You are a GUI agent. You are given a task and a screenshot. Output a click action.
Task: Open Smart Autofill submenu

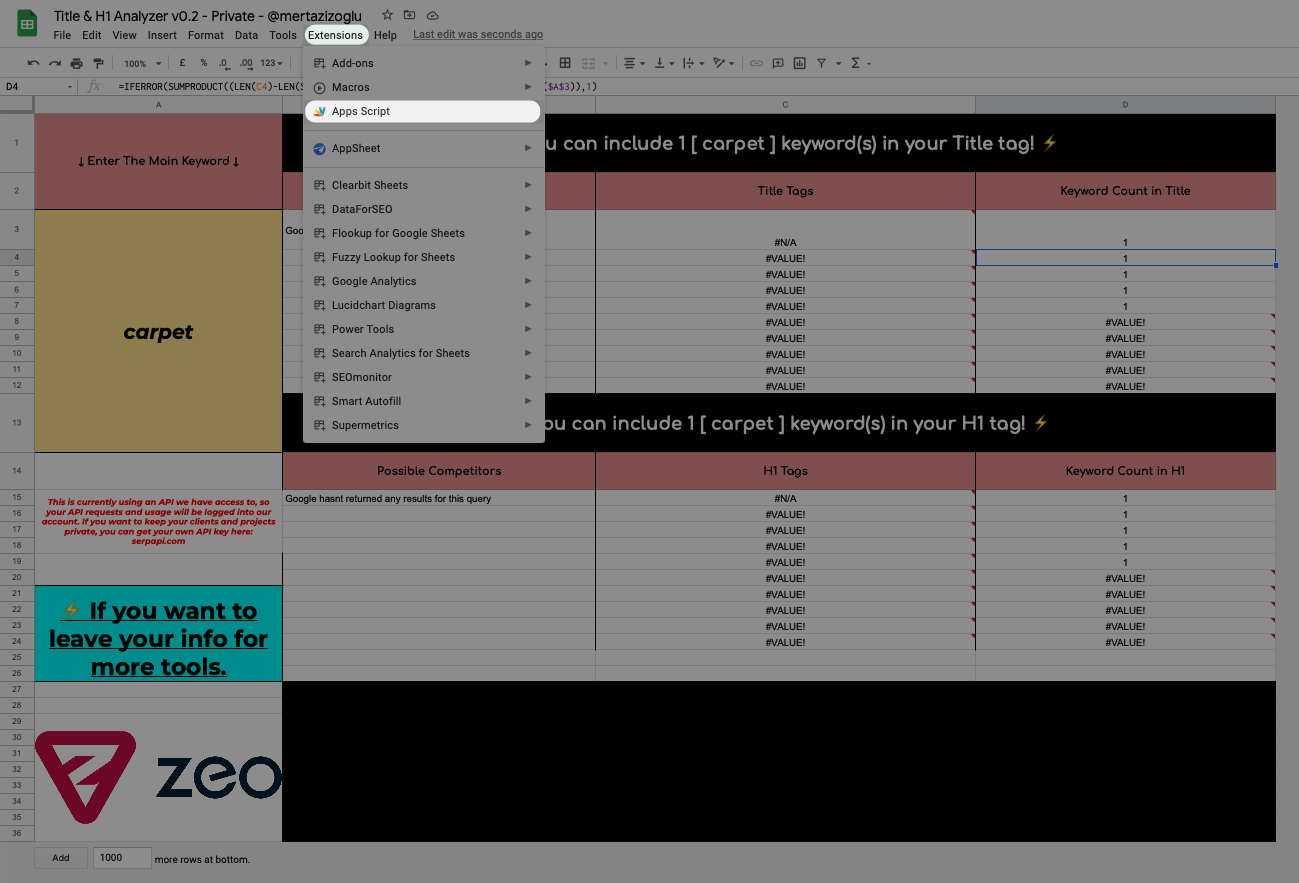pos(424,401)
